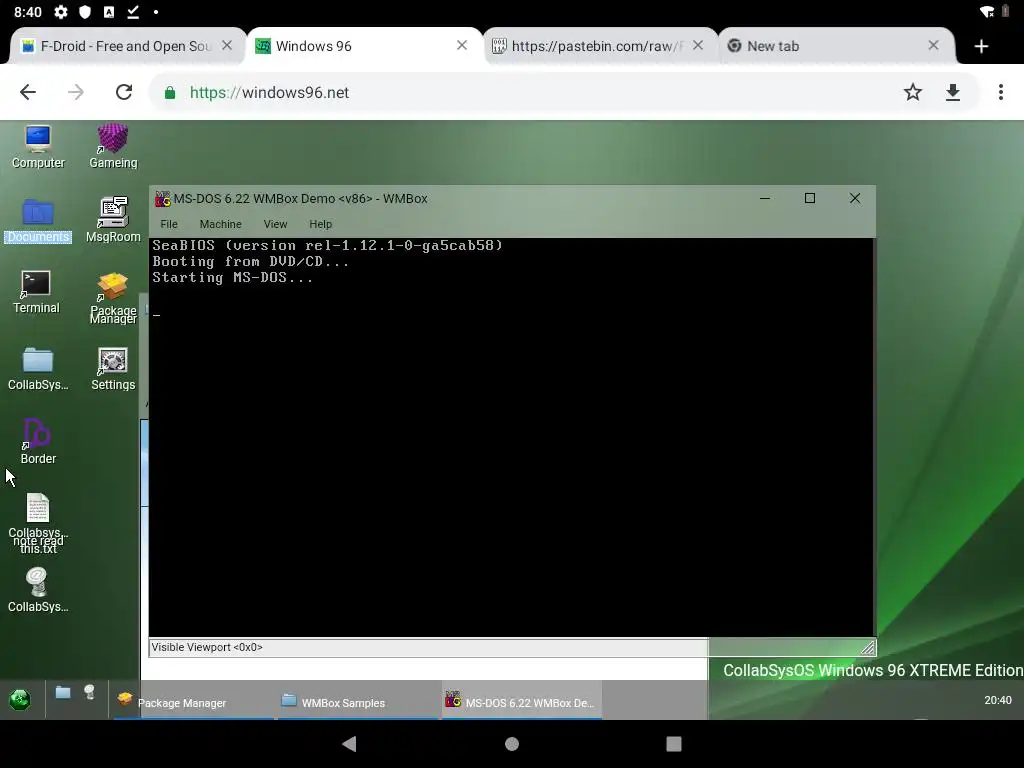Open the Machine menu in WMBox
This screenshot has height=768, width=1024.
pos(221,224)
